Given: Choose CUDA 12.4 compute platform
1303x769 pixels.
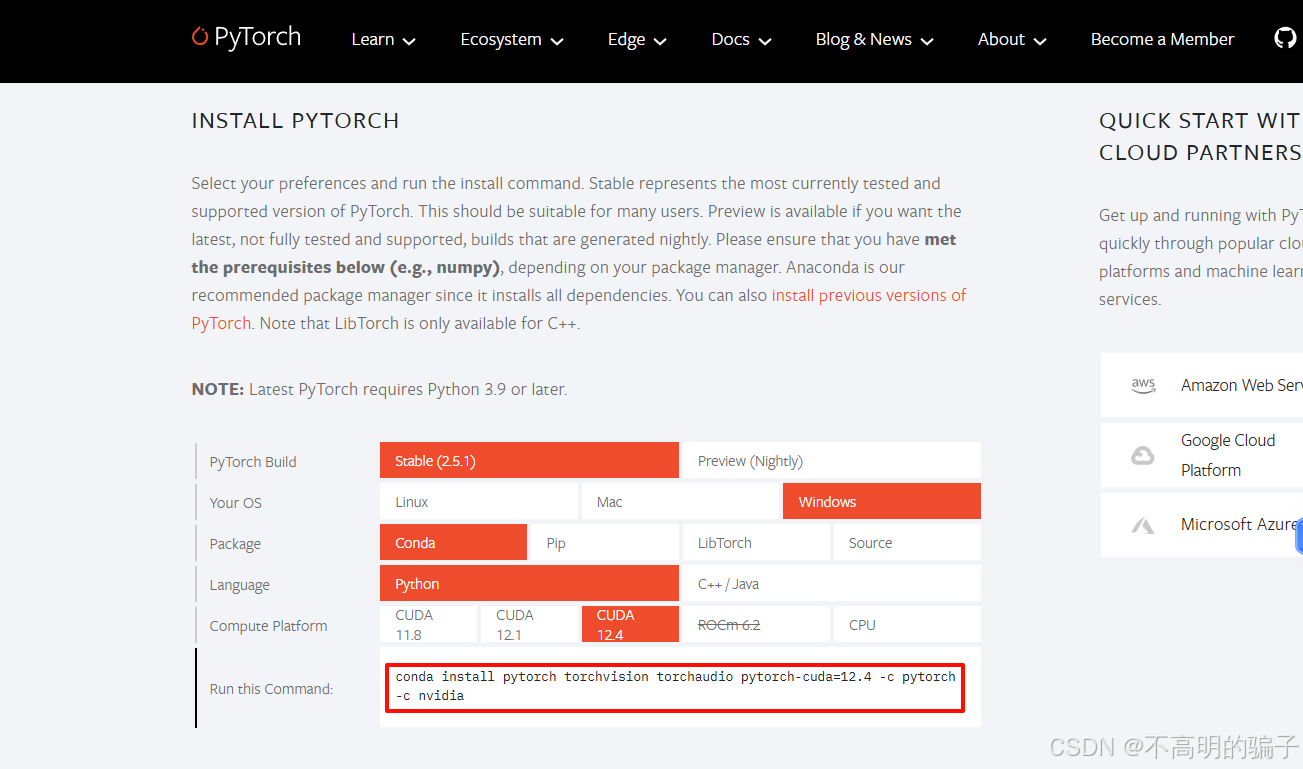Looking at the screenshot, I should pos(630,624).
